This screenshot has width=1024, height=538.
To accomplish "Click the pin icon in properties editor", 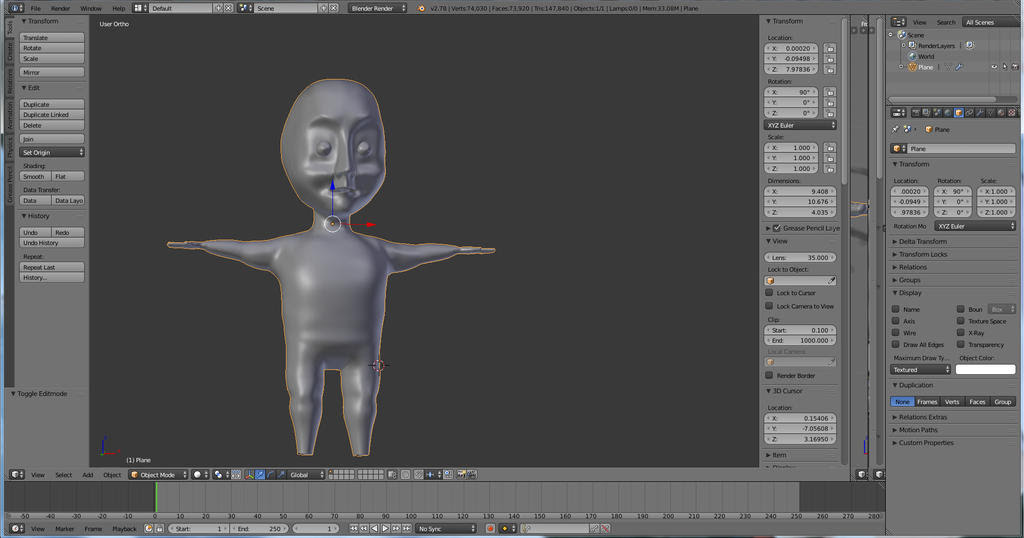I will tap(895, 129).
